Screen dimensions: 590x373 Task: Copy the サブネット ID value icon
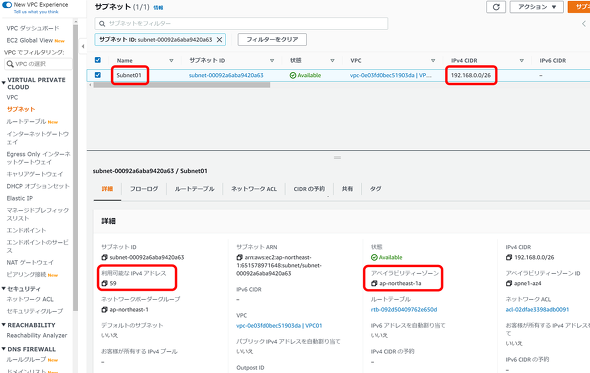click(x=104, y=257)
